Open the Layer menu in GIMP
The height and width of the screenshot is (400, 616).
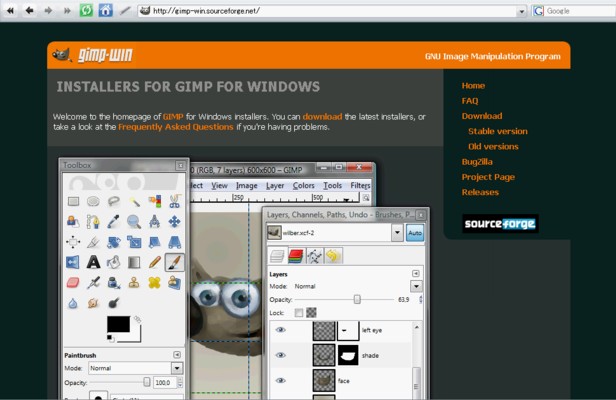click(x=275, y=185)
